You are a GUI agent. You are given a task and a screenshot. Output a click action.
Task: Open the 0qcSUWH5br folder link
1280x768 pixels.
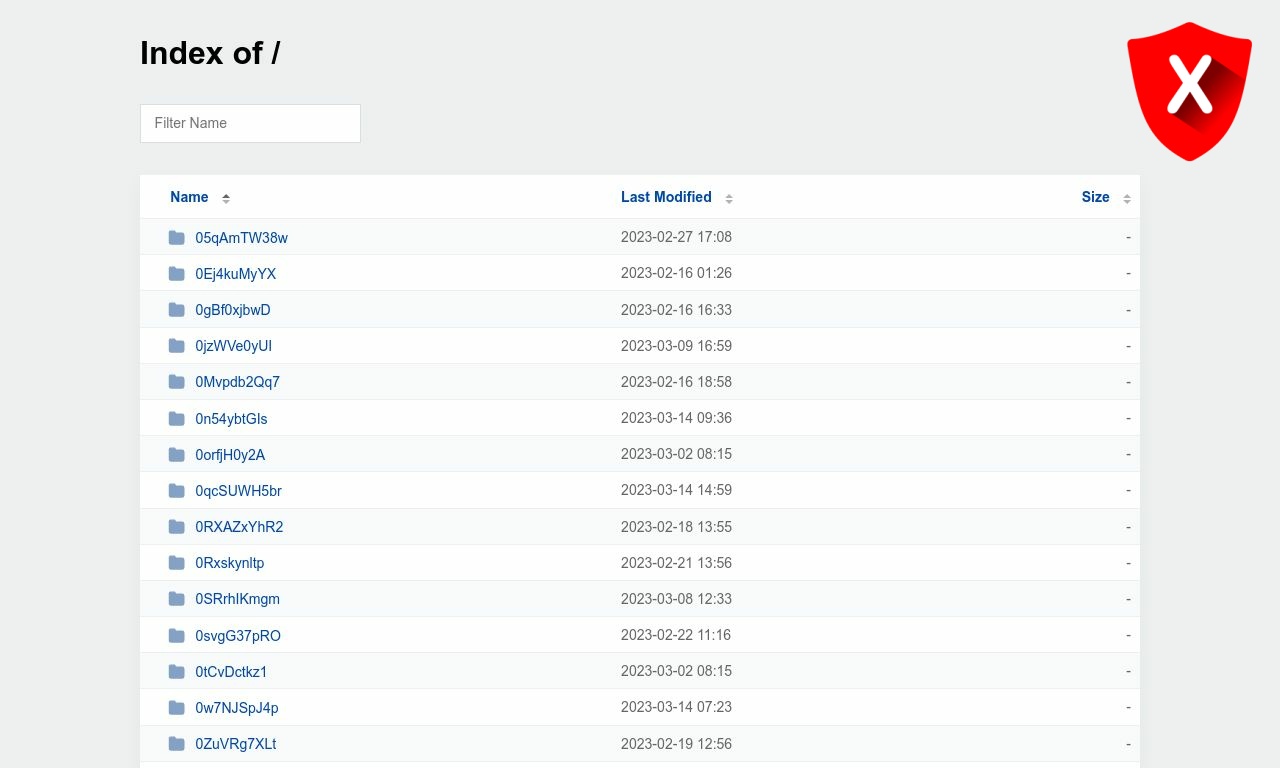[238, 491]
